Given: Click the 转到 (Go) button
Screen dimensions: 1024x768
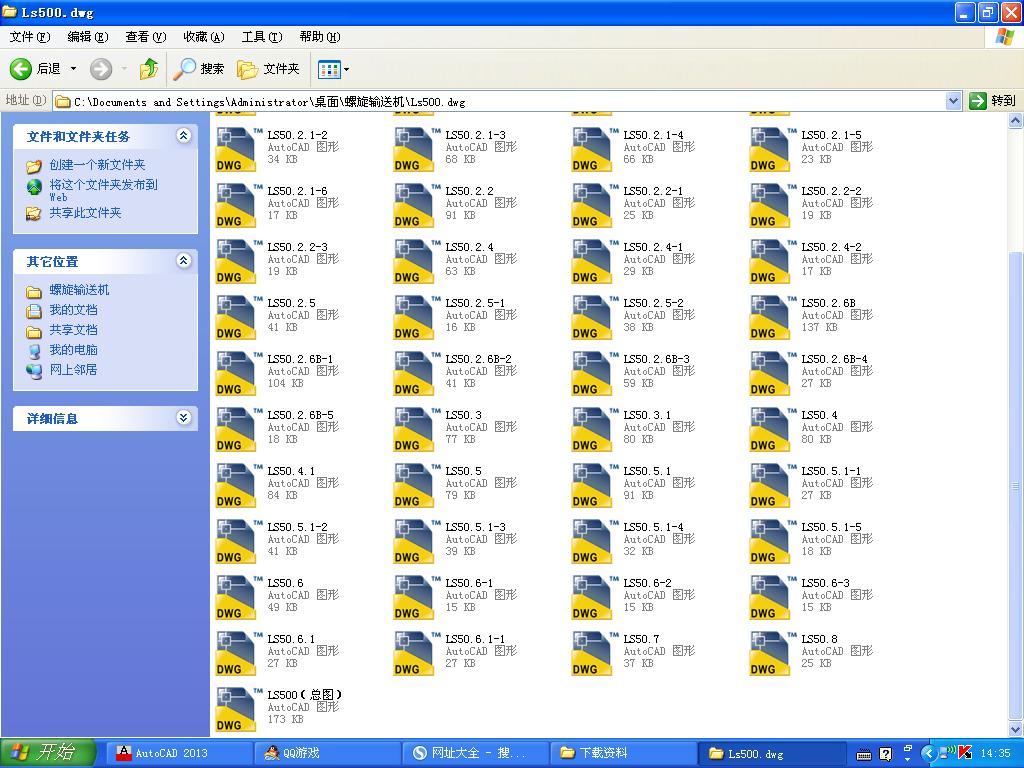Looking at the screenshot, I should (992, 101).
